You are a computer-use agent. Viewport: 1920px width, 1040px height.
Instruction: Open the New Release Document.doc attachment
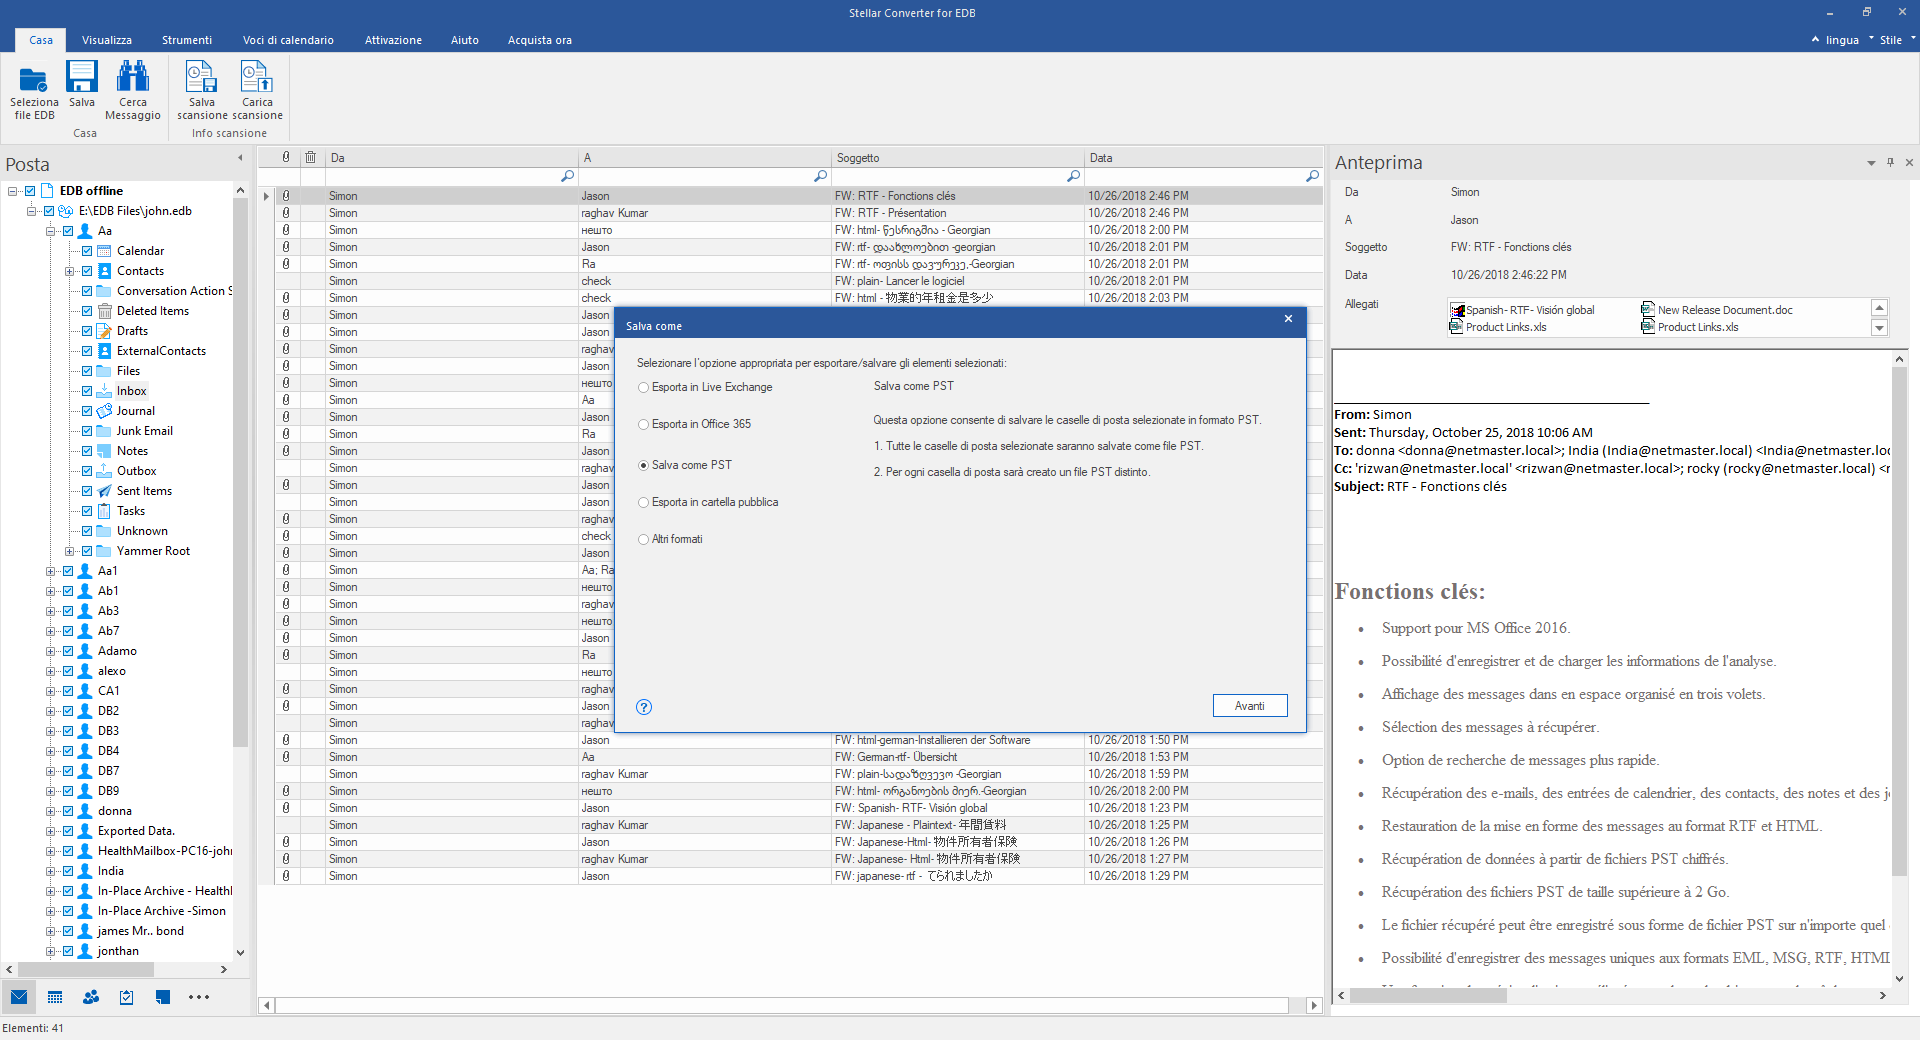click(1724, 310)
